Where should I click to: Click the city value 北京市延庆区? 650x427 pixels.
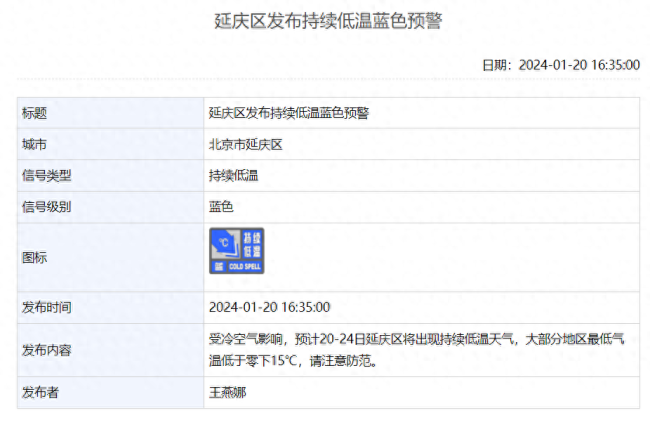(x=246, y=144)
